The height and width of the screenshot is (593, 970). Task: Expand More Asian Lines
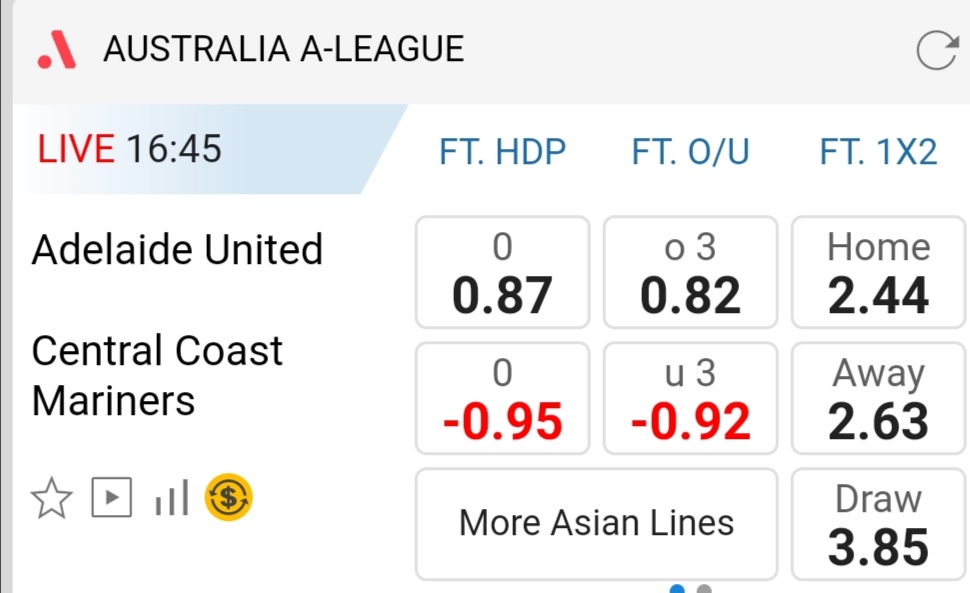pos(596,523)
